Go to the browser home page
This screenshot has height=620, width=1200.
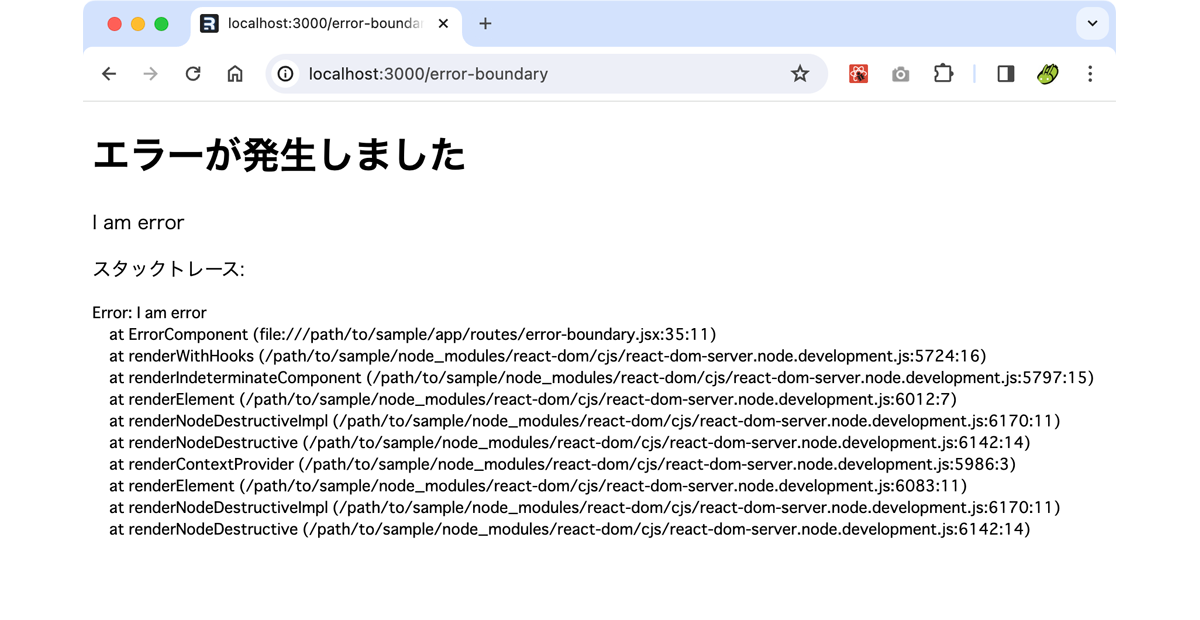pos(235,73)
